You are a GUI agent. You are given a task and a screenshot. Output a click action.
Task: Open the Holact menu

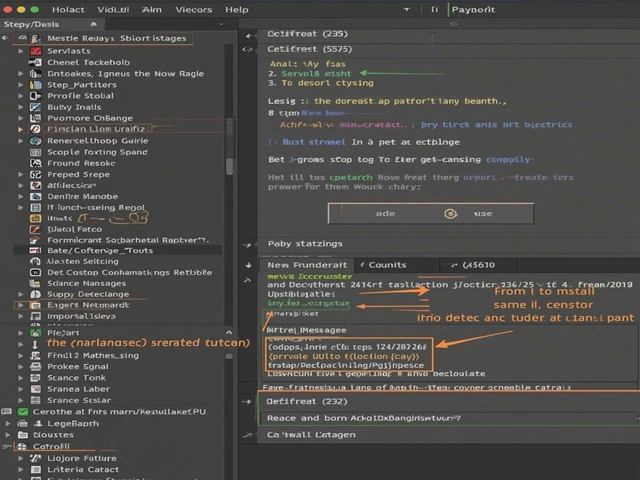[68, 9]
